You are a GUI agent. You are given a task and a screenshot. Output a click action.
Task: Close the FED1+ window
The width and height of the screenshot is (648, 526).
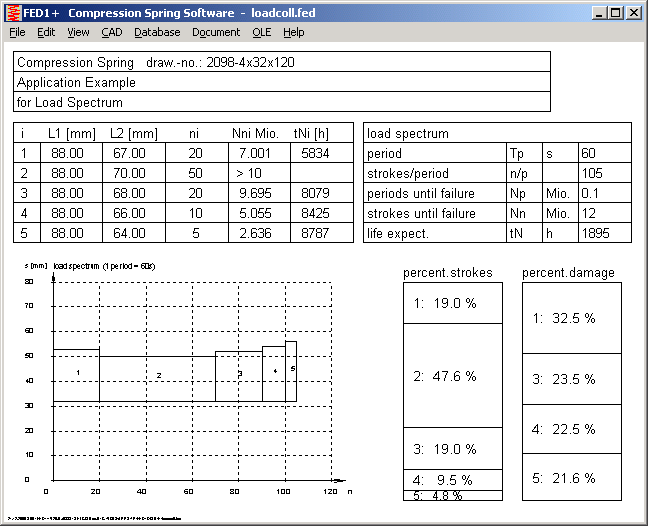point(634,13)
